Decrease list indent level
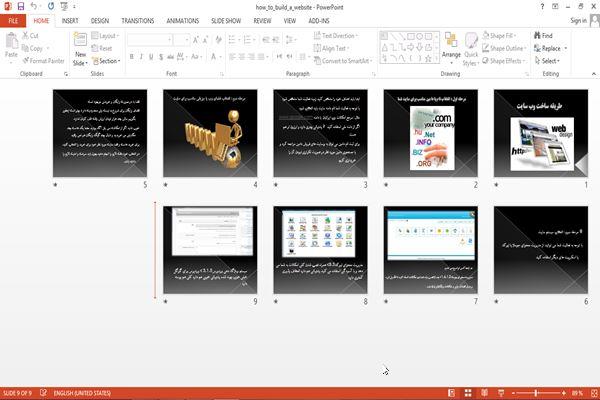The image size is (600, 400). click(x=266, y=39)
